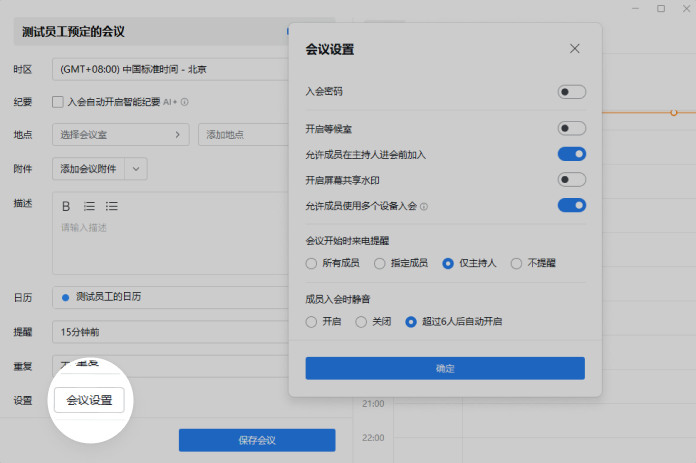Toggle 允许成员使用多个设备入会 switch
This screenshot has height=463, width=696.
pyautogui.click(x=572, y=205)
